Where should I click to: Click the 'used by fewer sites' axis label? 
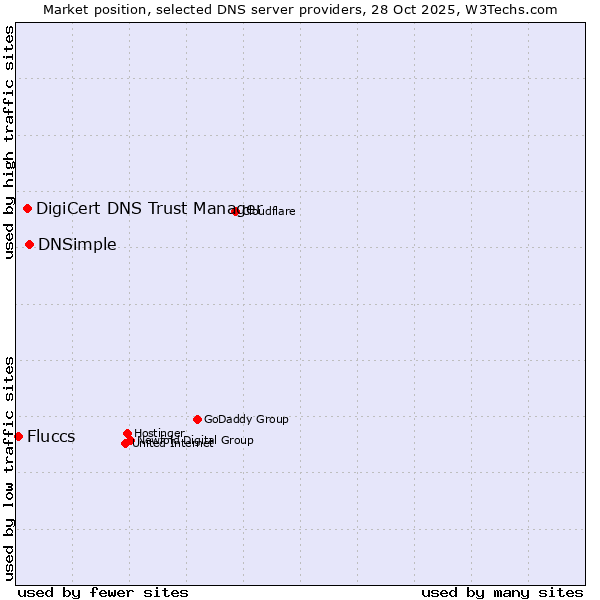(x=103, y=592)
